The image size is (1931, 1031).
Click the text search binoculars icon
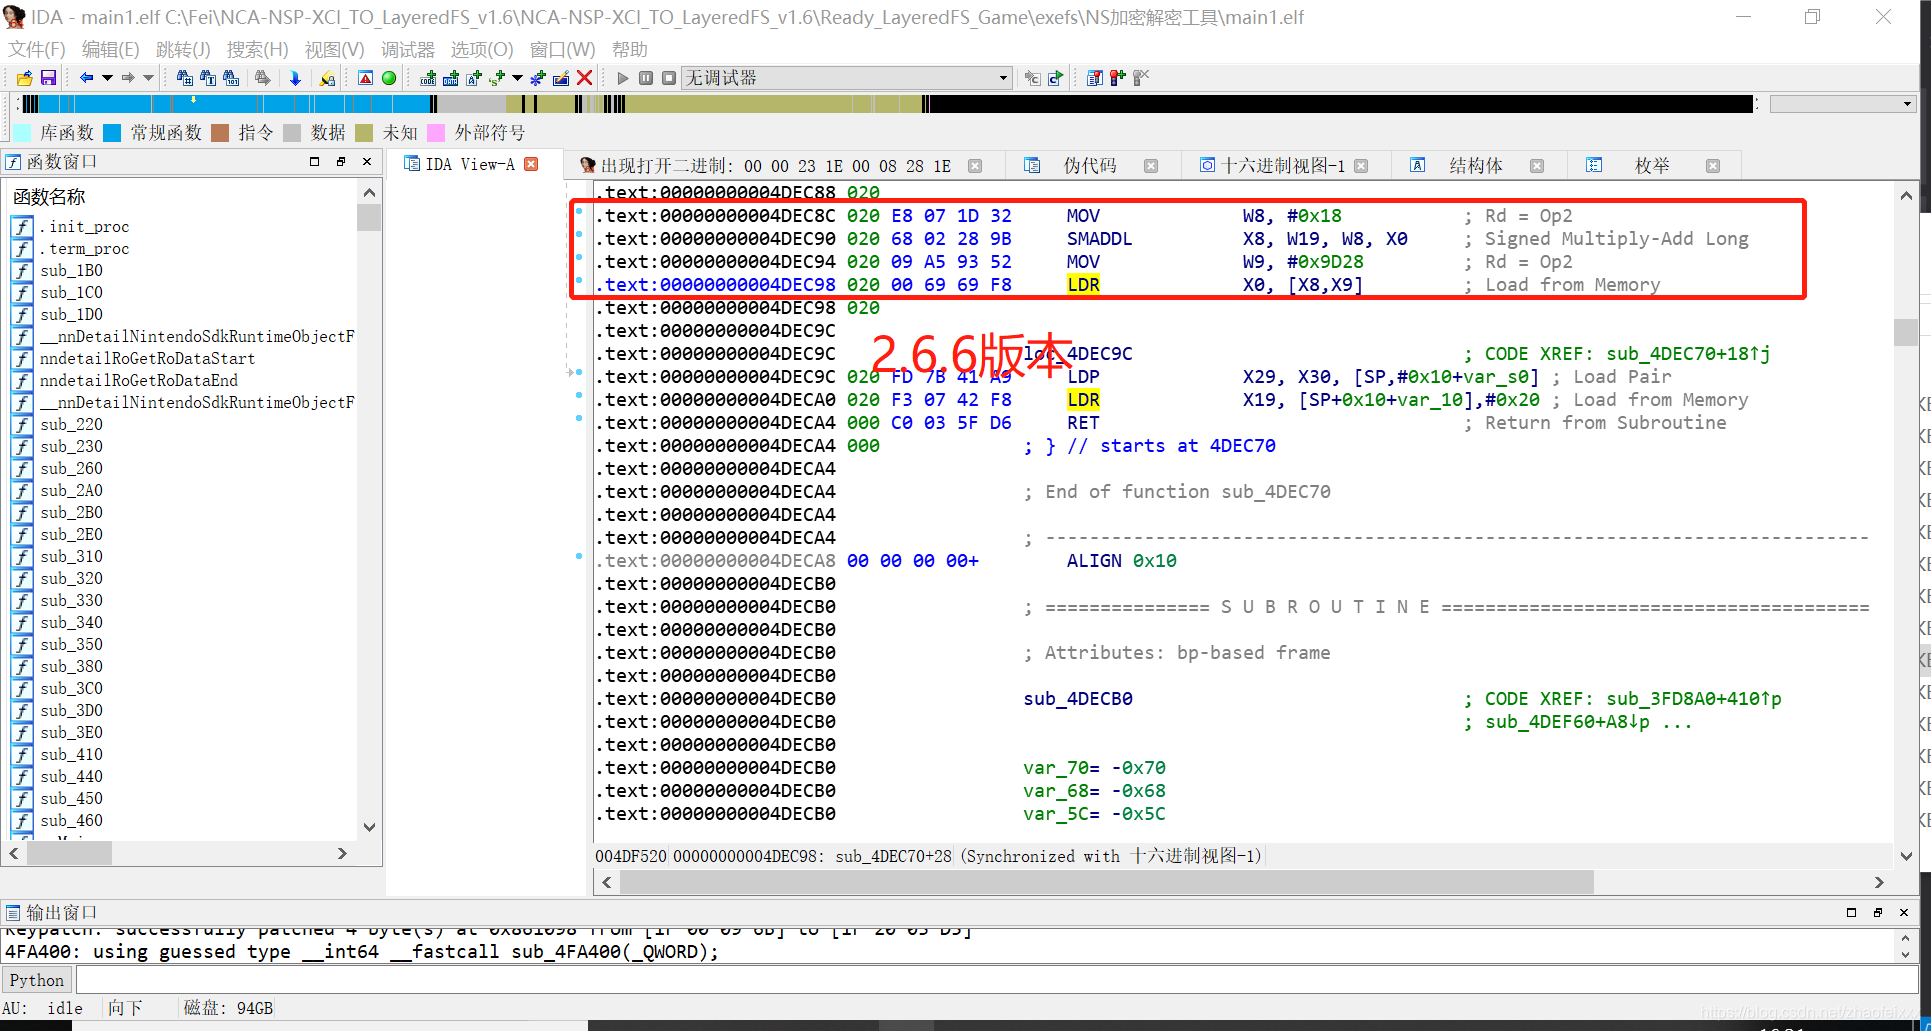(208, 78)
